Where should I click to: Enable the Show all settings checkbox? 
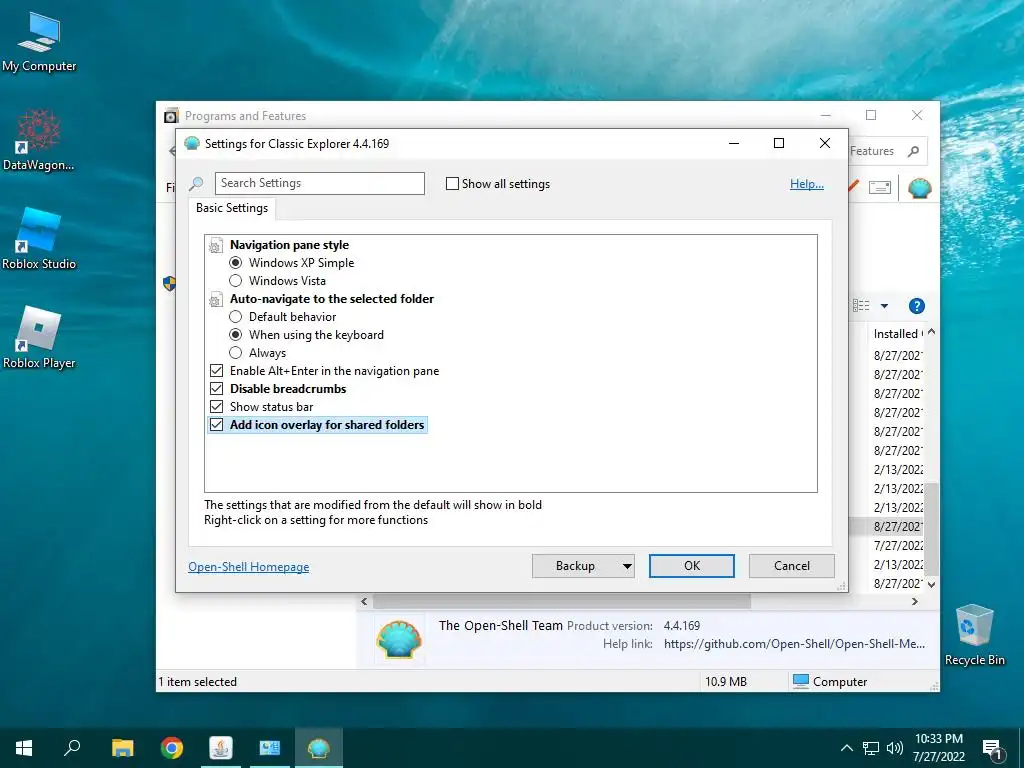tap(452, 184)
